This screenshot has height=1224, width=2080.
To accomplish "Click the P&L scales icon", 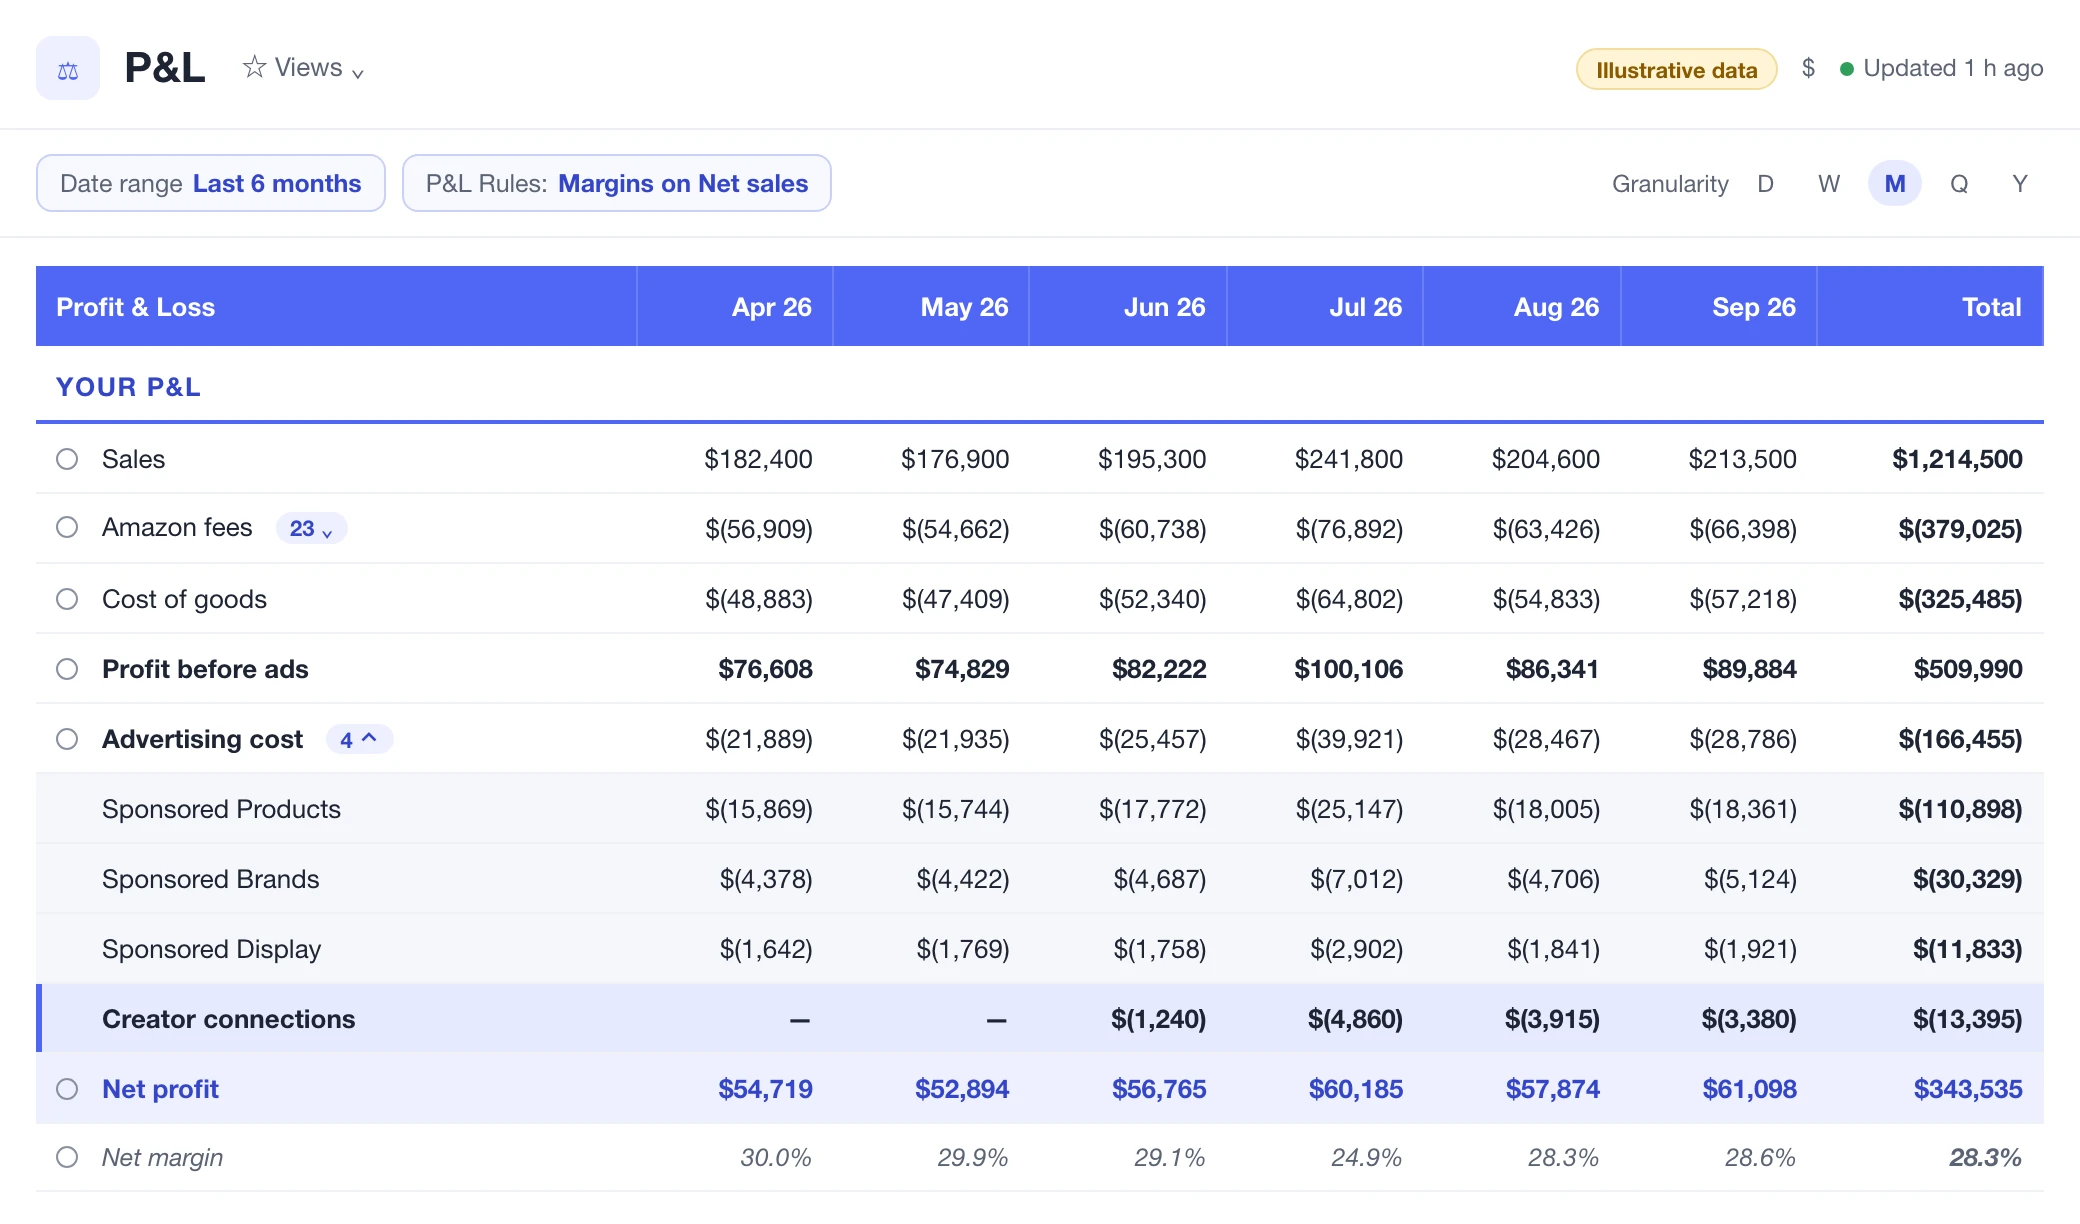I will pyautogui.click(x=68, y=68).
